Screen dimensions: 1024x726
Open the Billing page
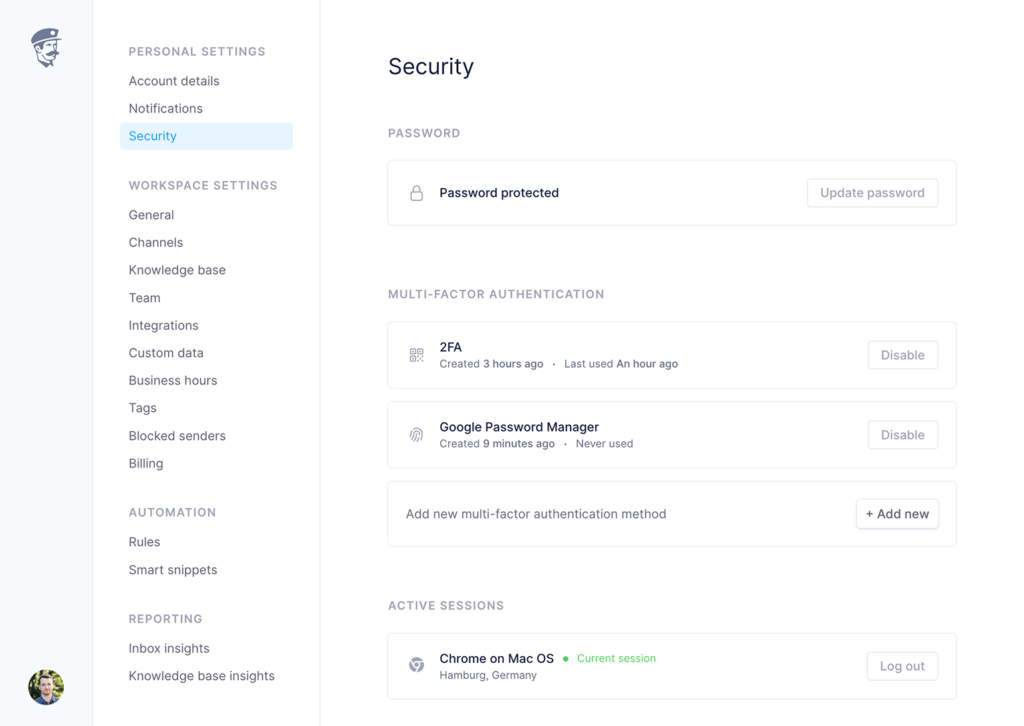coord(146,463)
